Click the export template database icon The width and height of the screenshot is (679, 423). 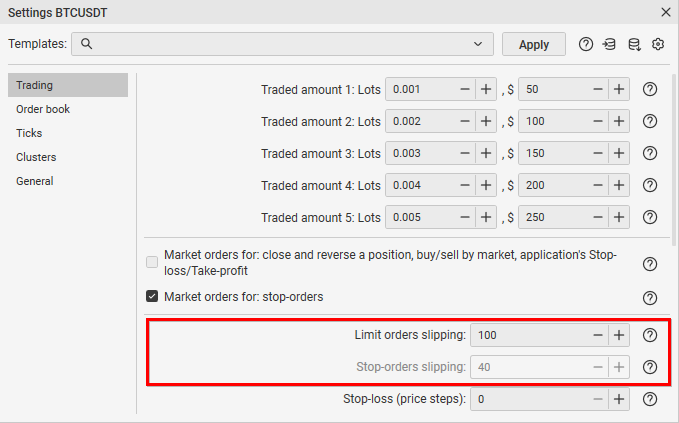pyautogui.click(x=634, y=44)
